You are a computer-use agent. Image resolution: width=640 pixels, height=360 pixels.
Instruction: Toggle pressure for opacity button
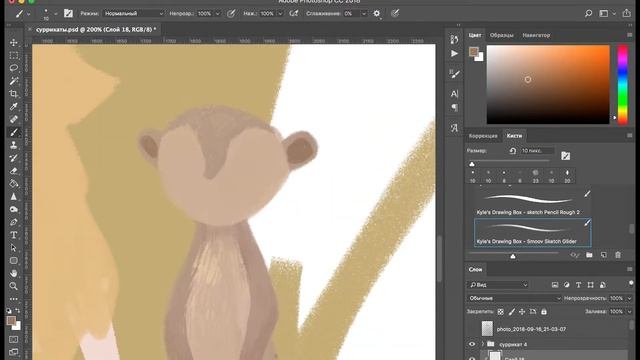(231, 13)
